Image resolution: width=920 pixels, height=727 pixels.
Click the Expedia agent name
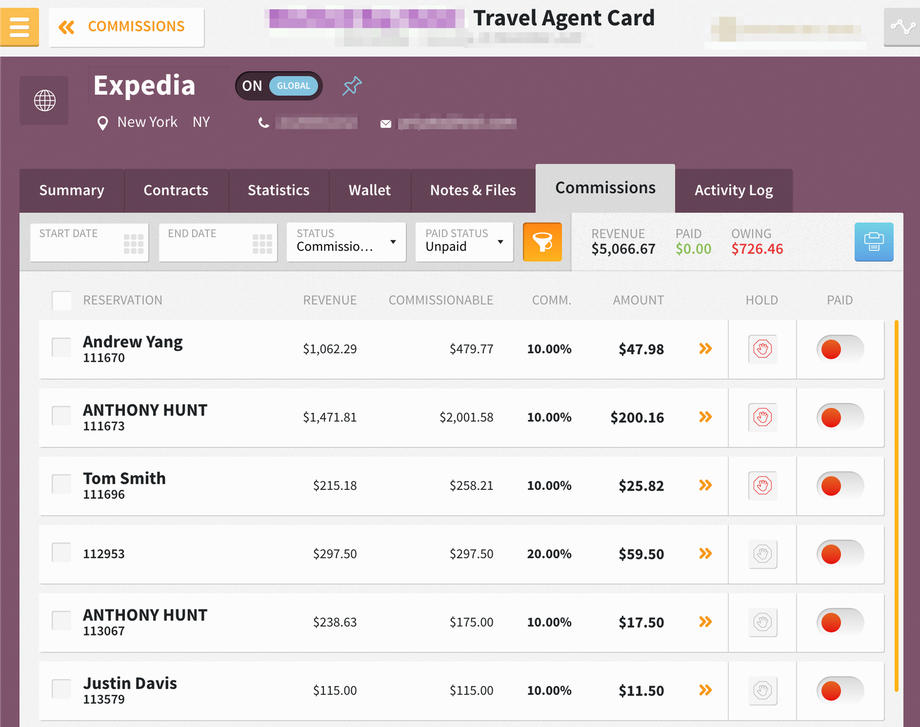click(x=144, y=86)
